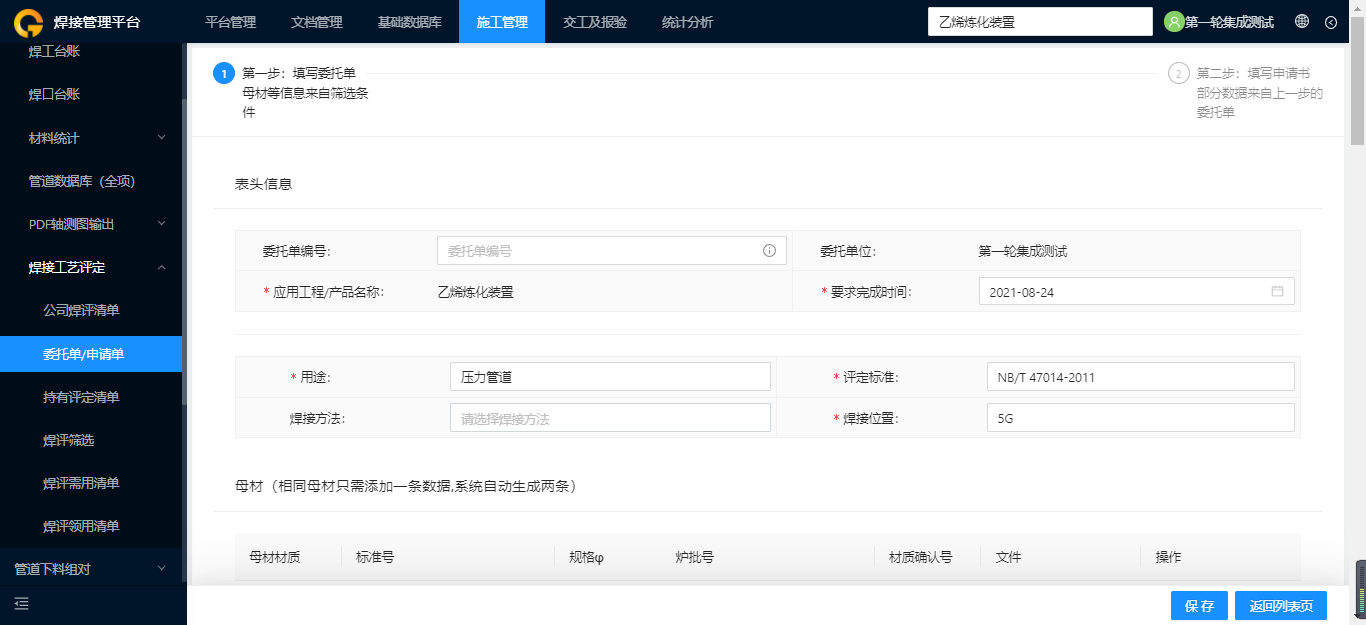The width and height of the screenshot is (1366, 625).
Task: Expand 管道下料组对 submenu
Action: [x=162, y=568]
